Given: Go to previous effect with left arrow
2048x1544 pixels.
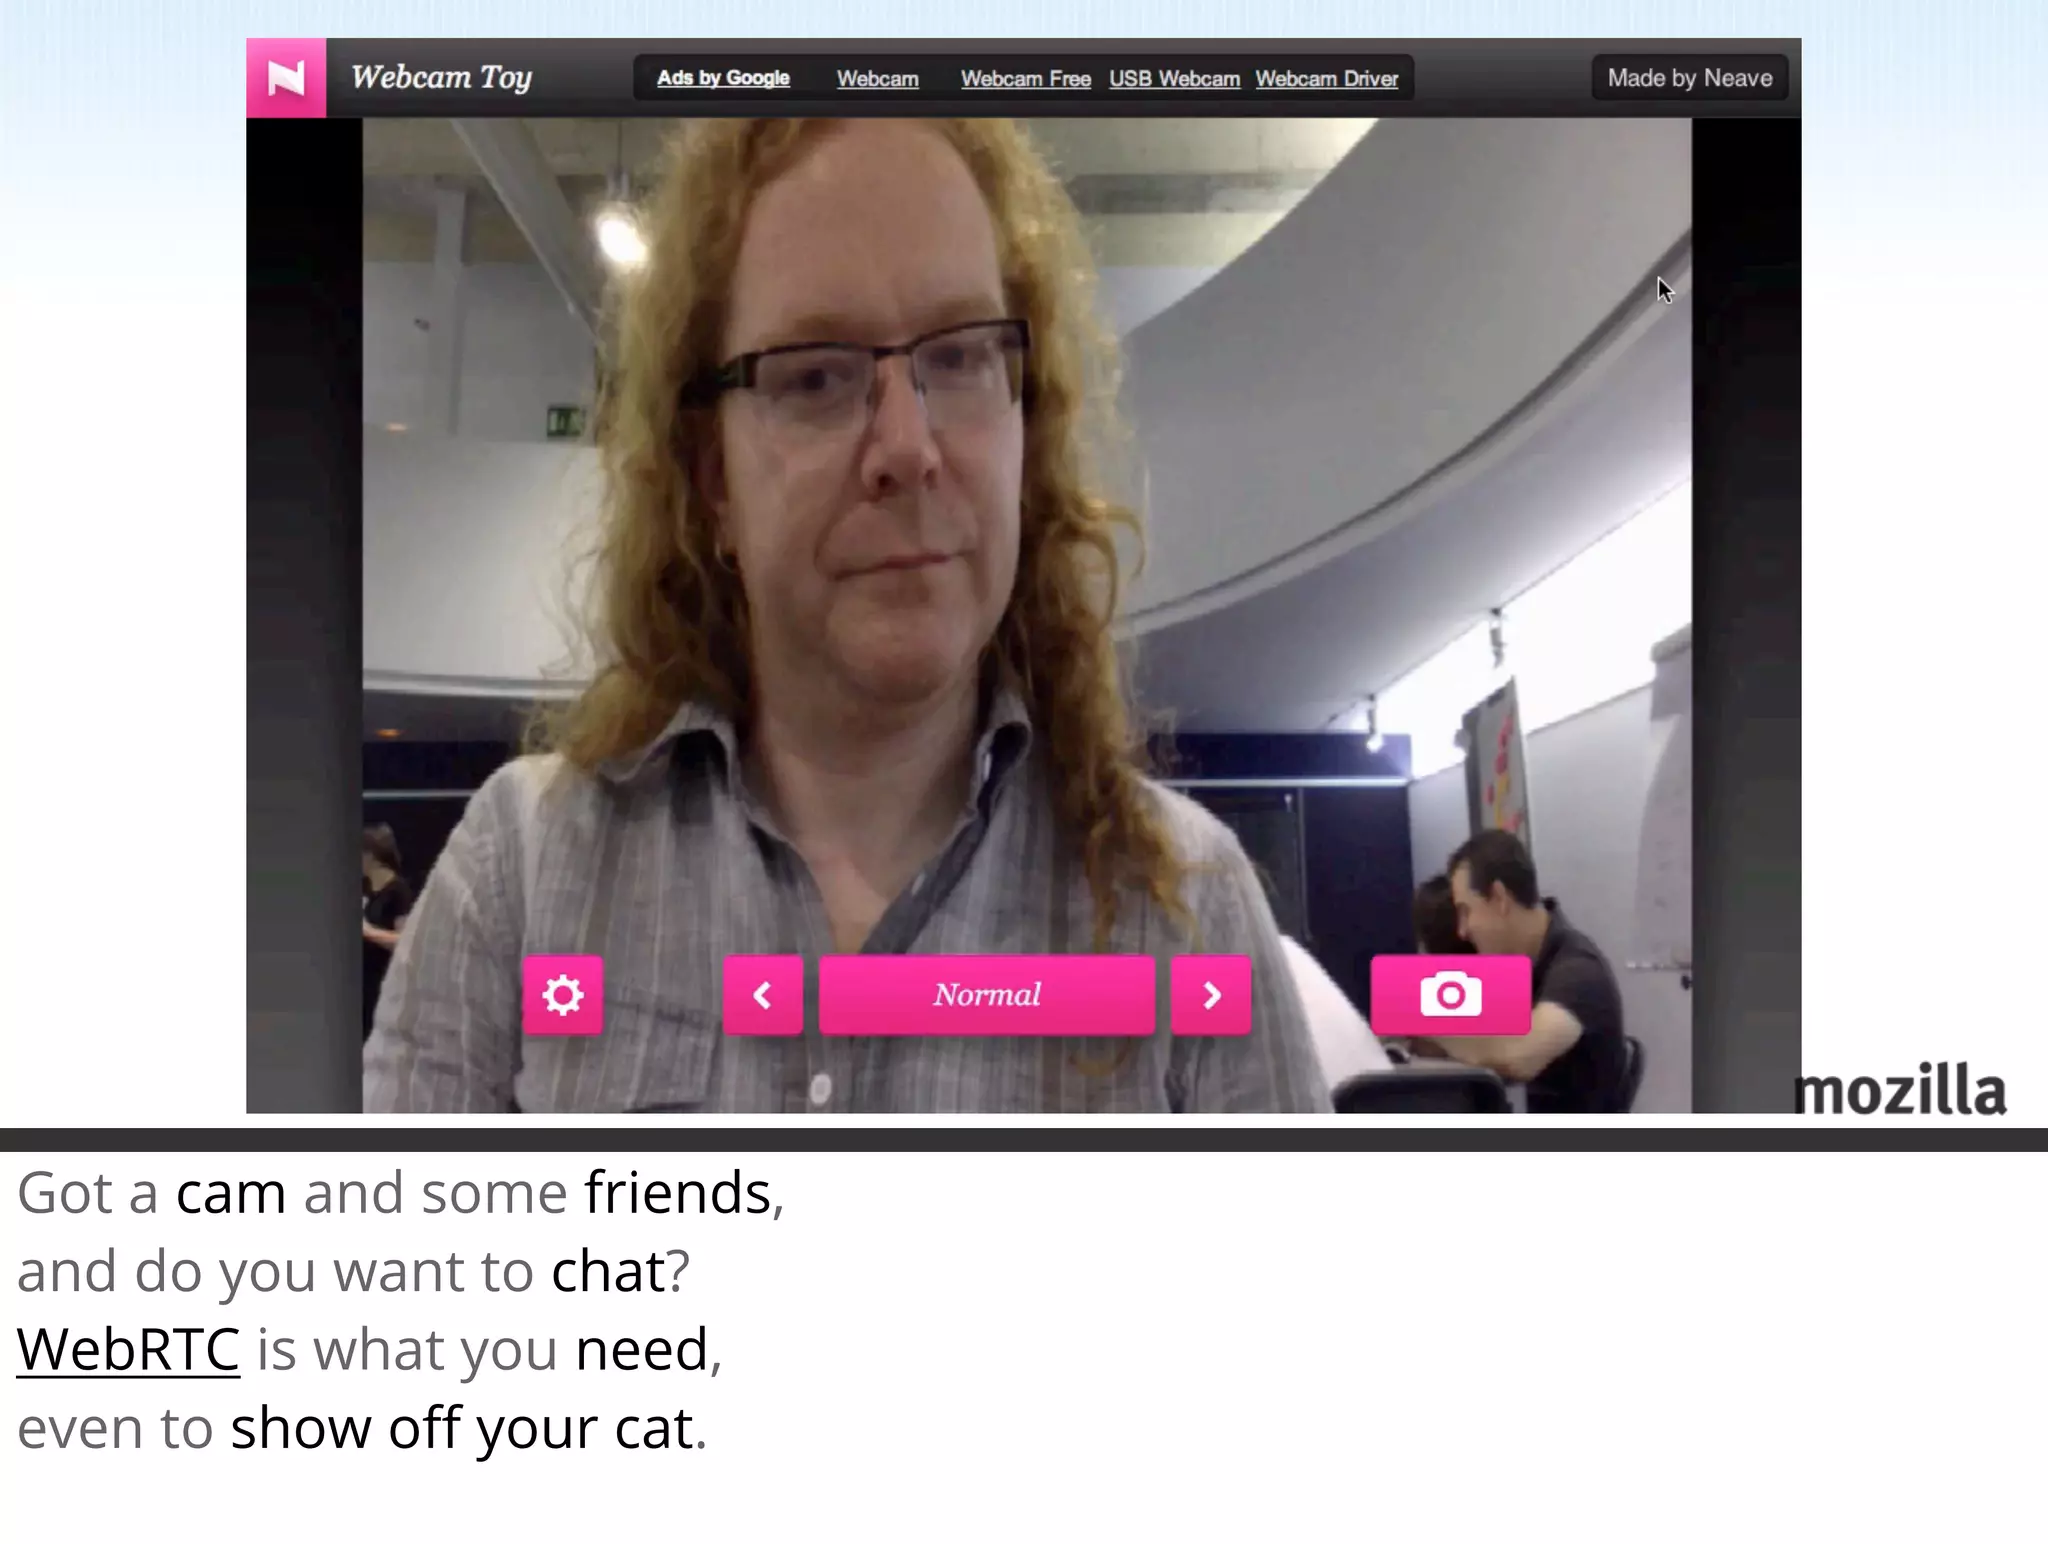Looking at the screenshot, I should click(763, 995).
